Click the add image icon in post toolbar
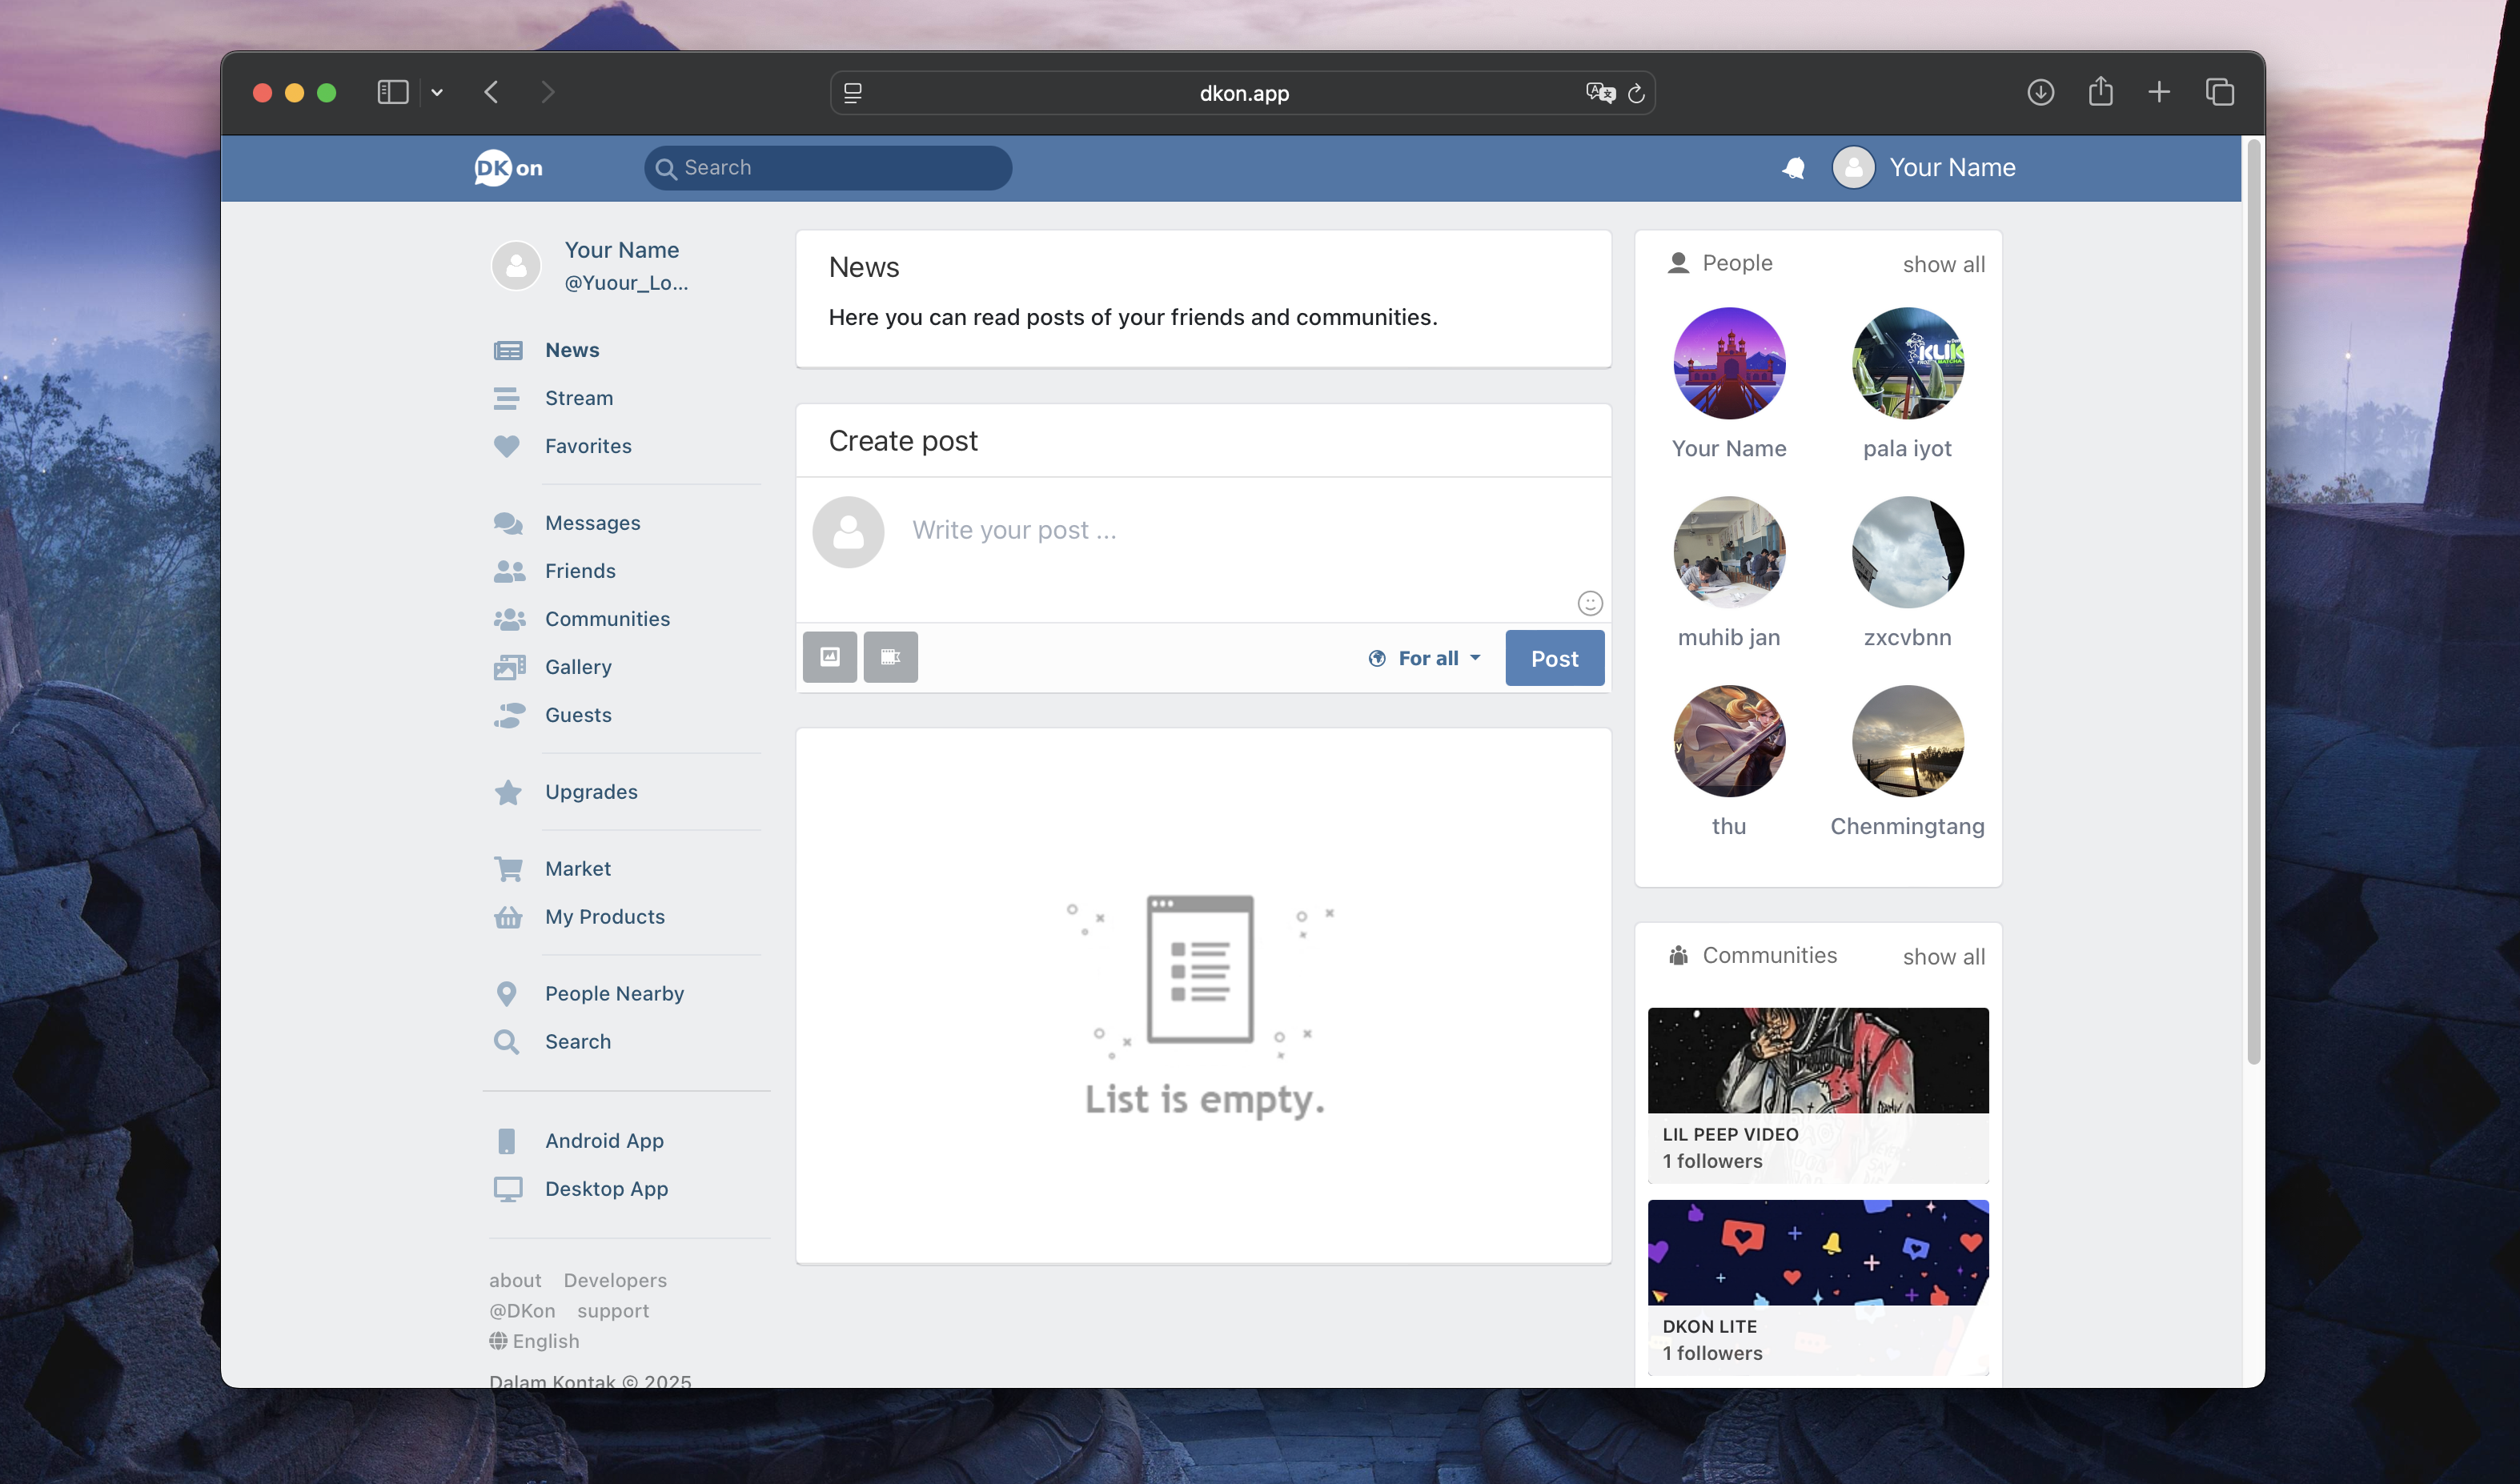 point(829,657)
